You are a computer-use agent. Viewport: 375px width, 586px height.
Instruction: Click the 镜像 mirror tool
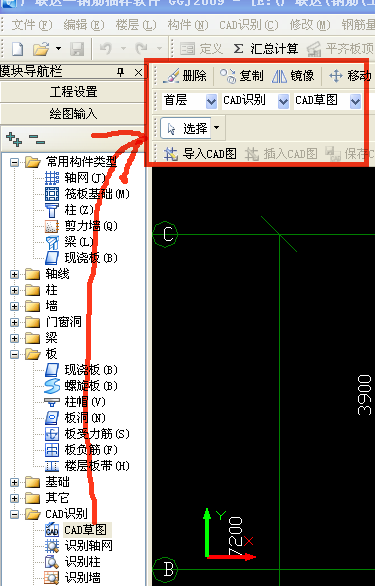[293, 76]
